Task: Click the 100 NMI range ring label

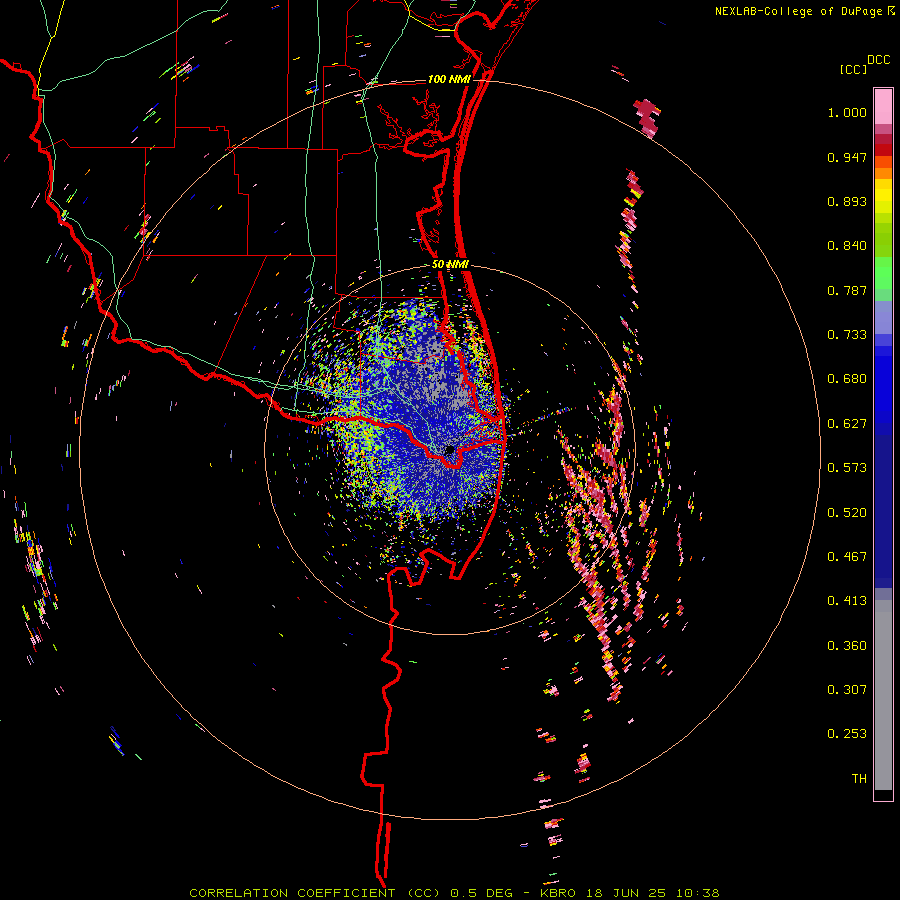Action: tap(449, 79)
